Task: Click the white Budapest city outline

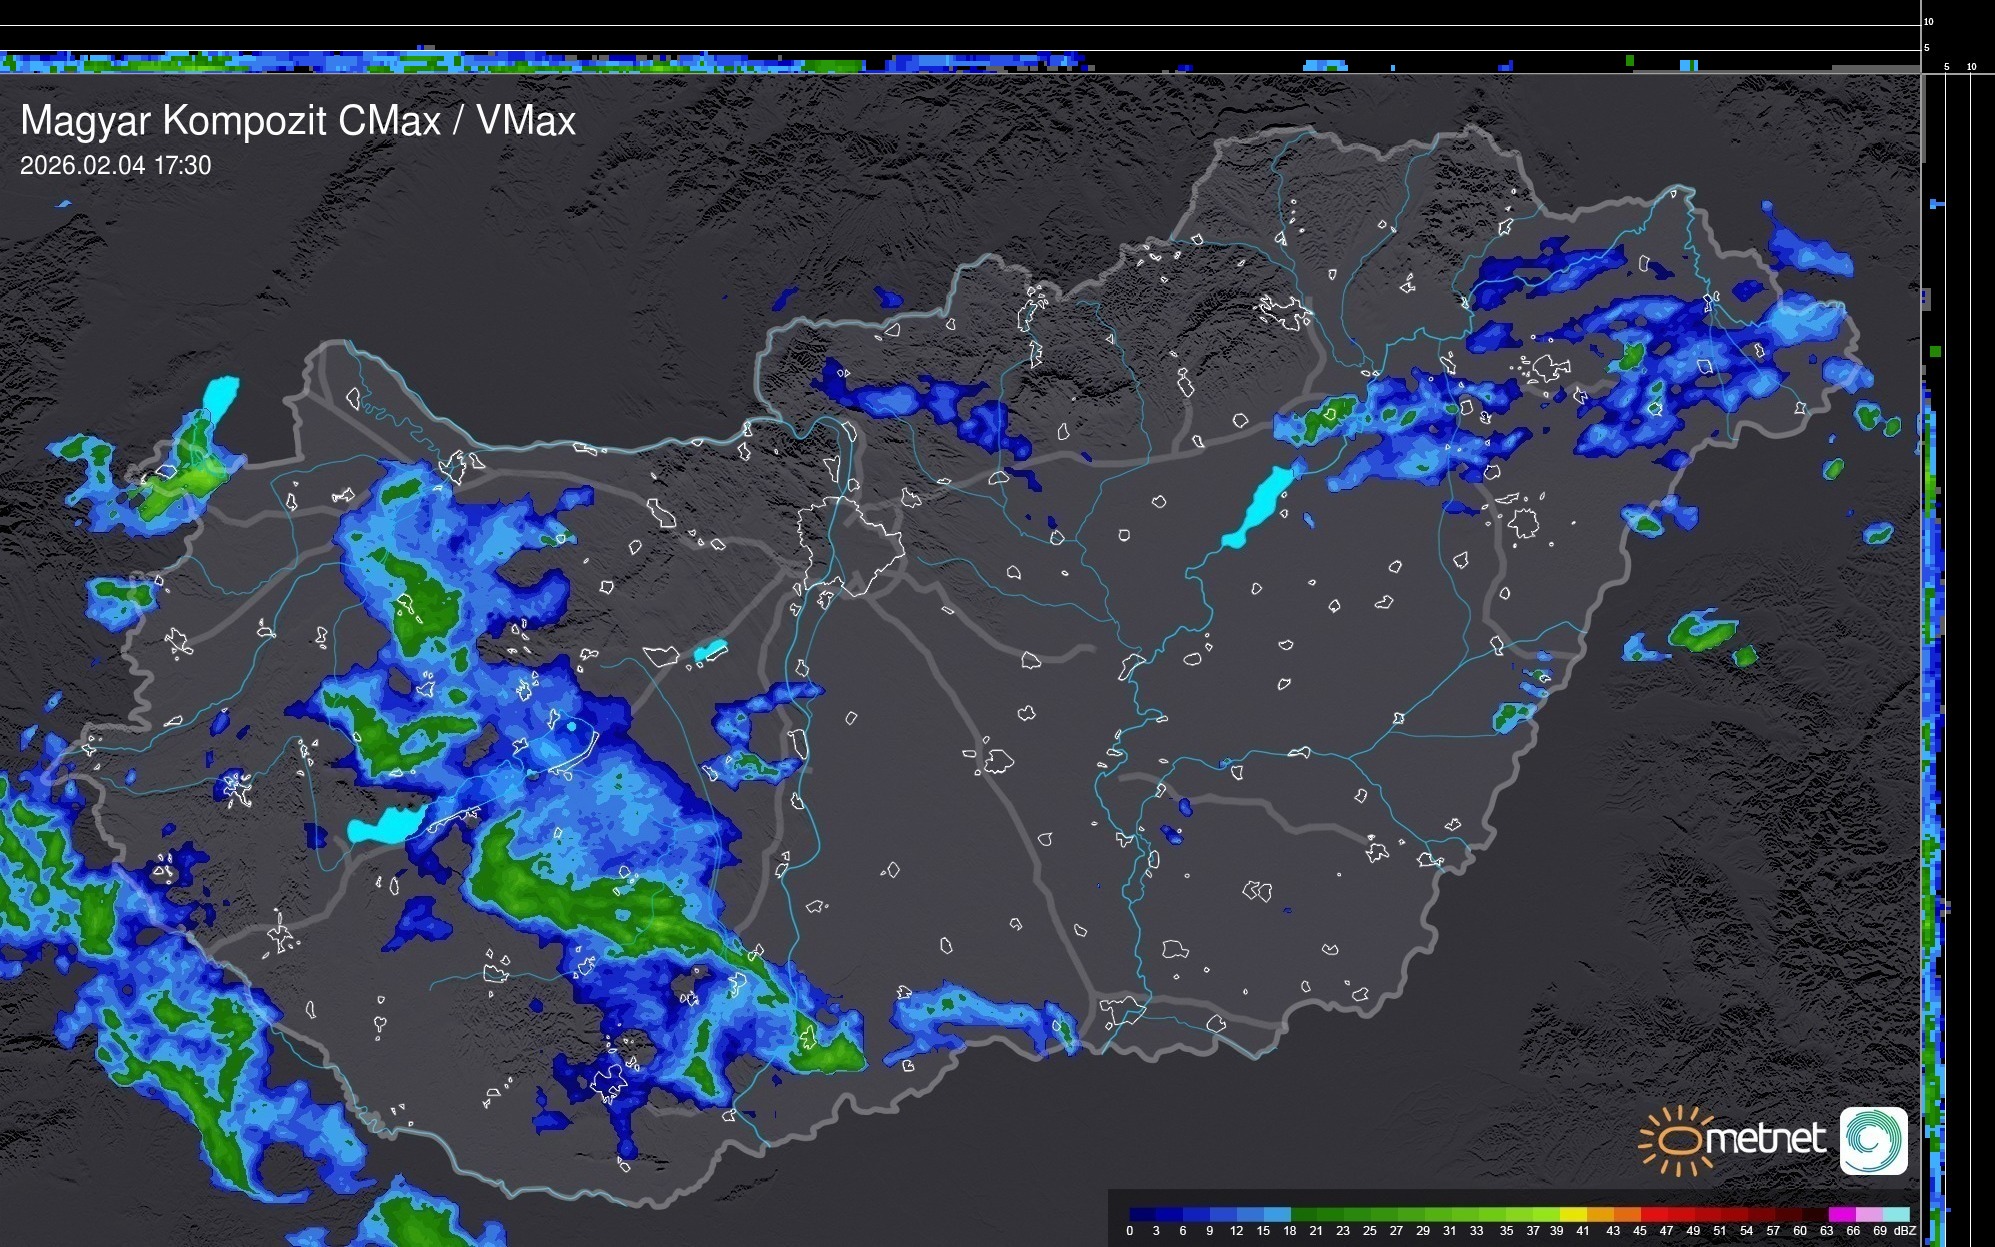Action: coord(848,546)
